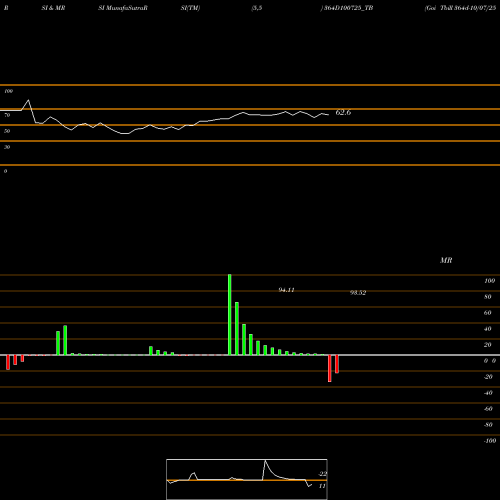Click the RSI line peak near 100
The height and width of the screenshot is (500, 500).
28,100
